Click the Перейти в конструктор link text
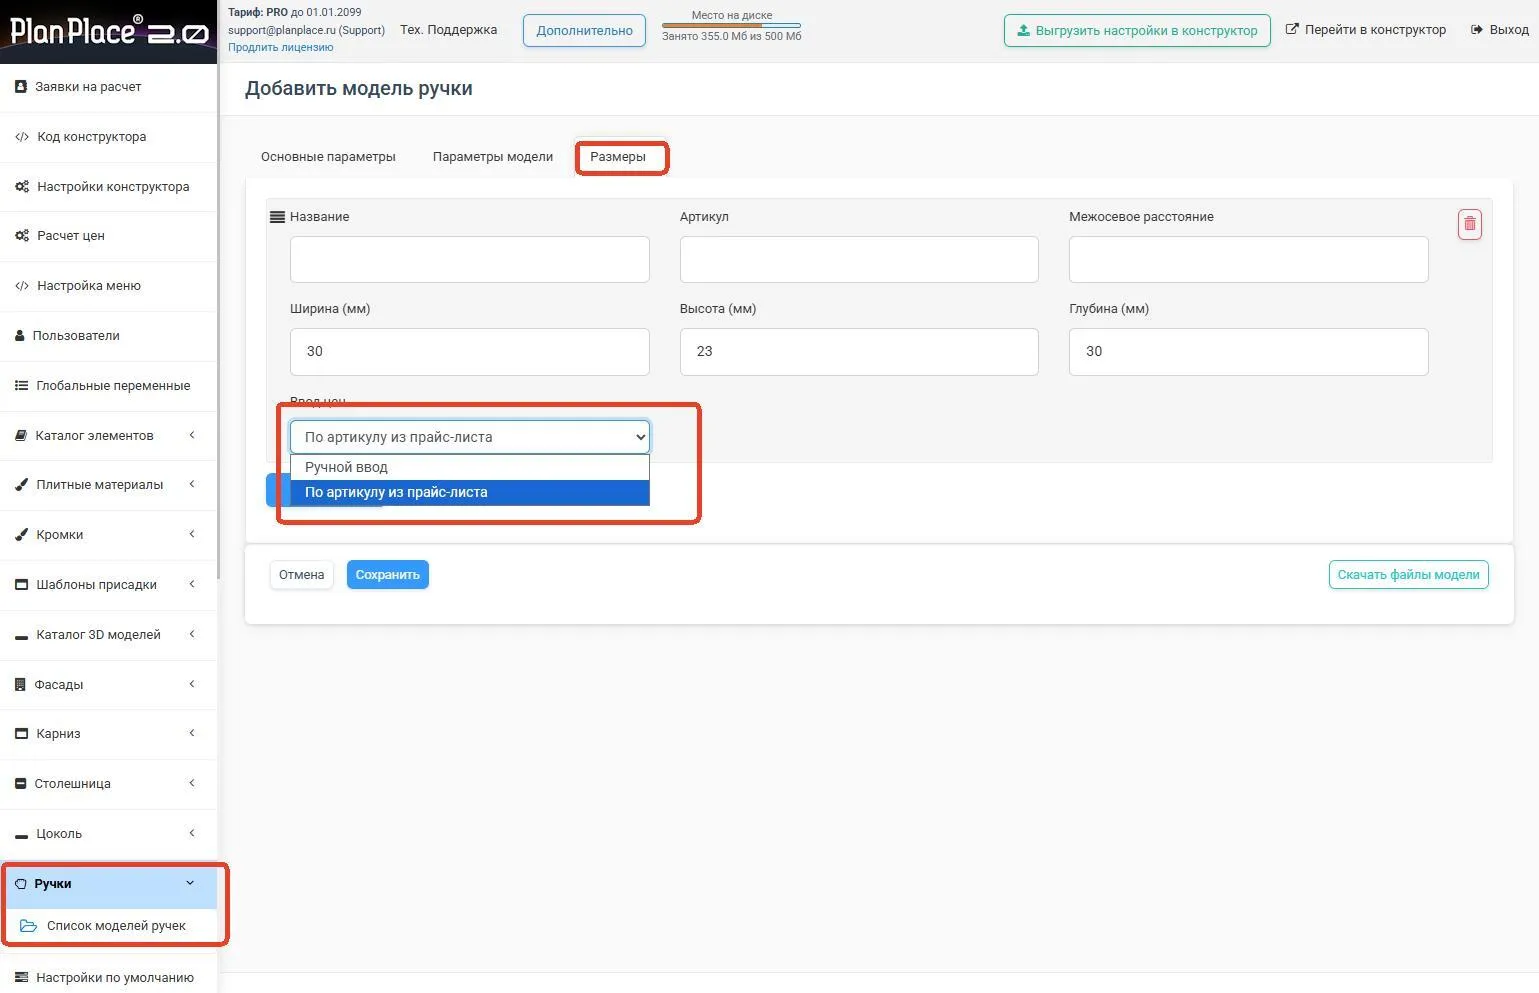The height and width of the screenshot is (993, 1539). tap(1375, 30)
